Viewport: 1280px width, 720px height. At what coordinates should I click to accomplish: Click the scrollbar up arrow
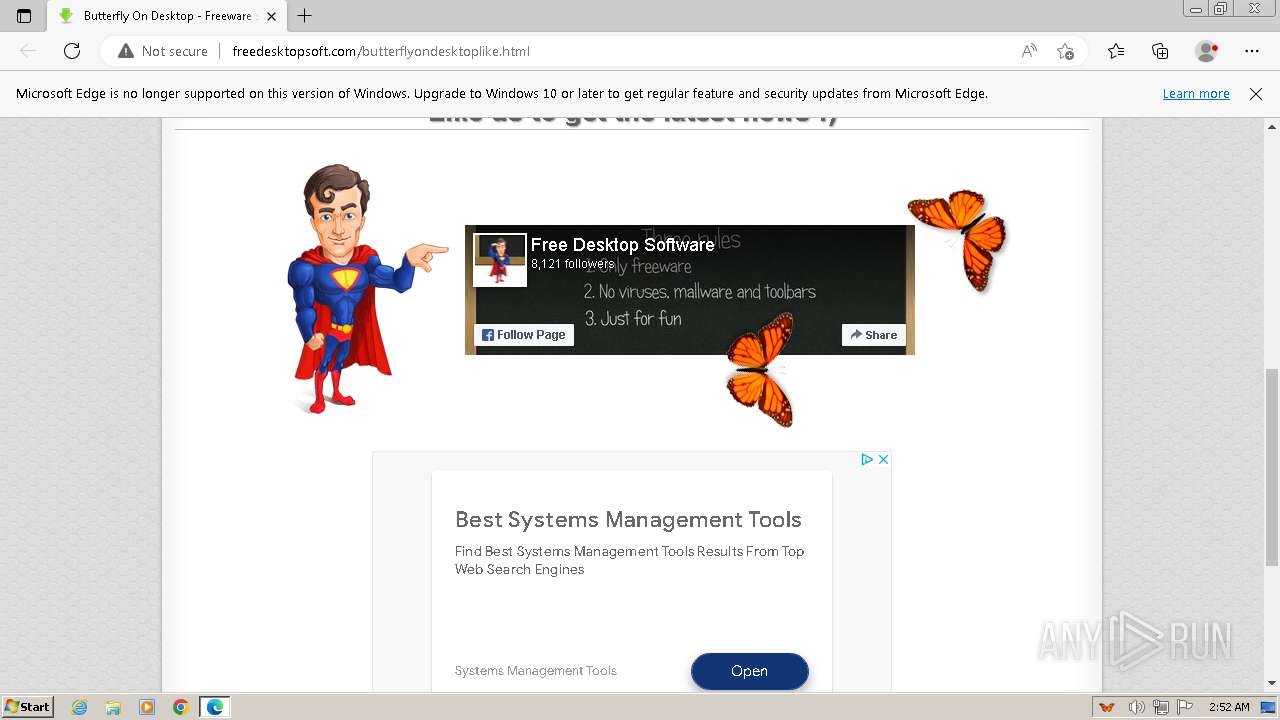pos(1272,127)
